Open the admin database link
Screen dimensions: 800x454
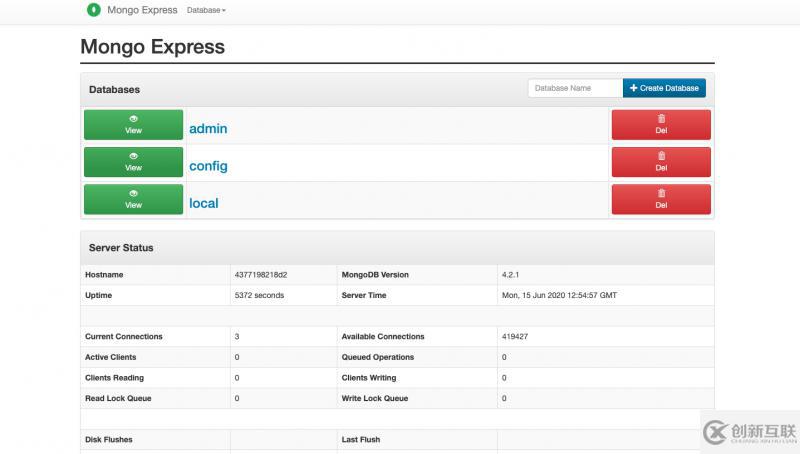pyautogui.click(x=208, y=129)
